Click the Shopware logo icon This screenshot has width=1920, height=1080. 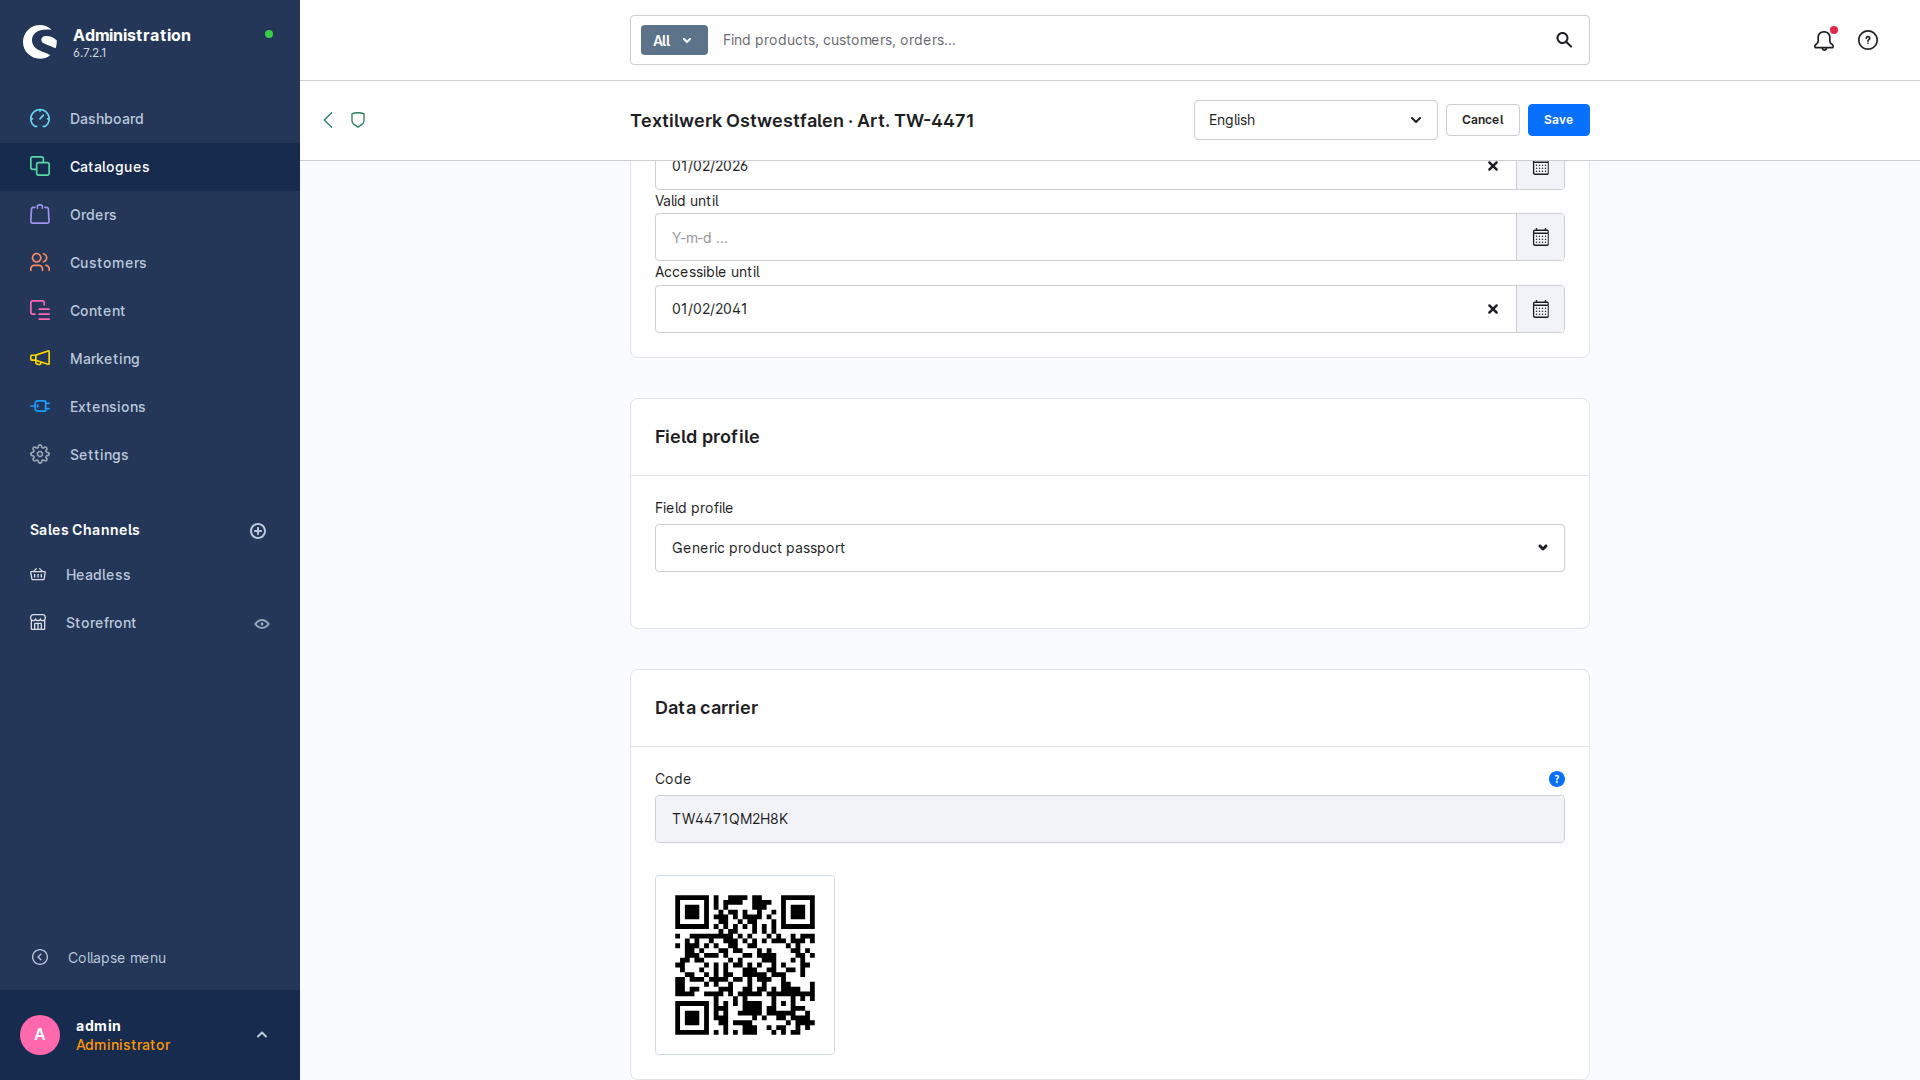[40, 41]
